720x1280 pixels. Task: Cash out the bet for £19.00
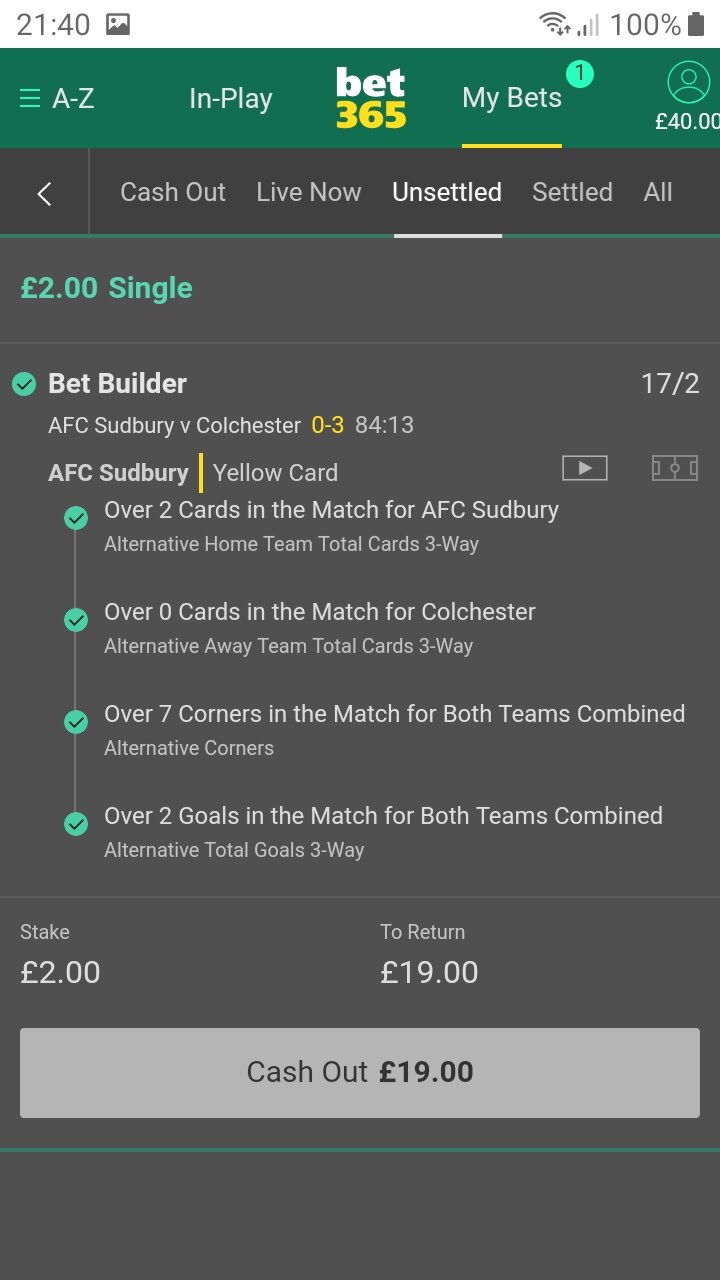point(360,1073)
